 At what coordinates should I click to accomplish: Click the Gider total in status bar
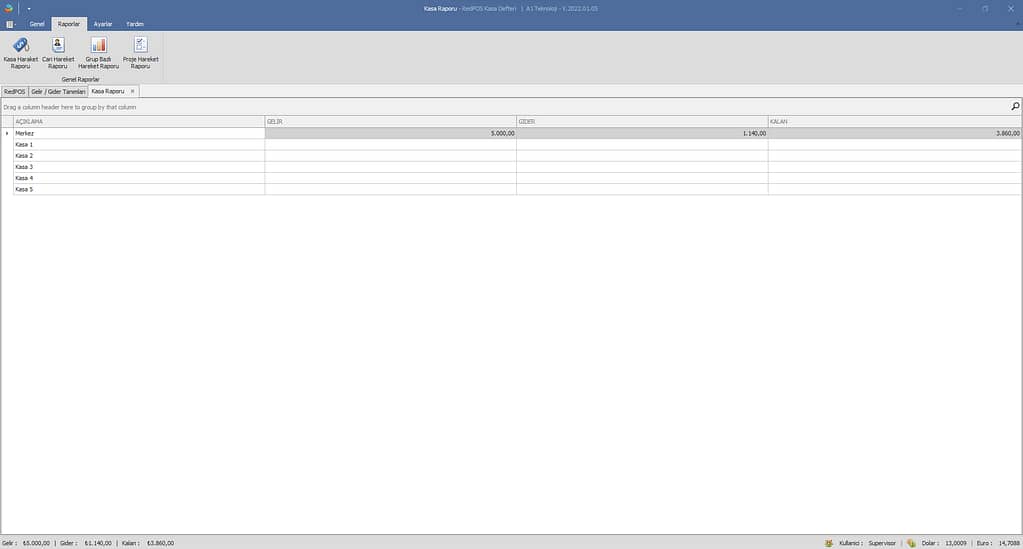(85, 543)
